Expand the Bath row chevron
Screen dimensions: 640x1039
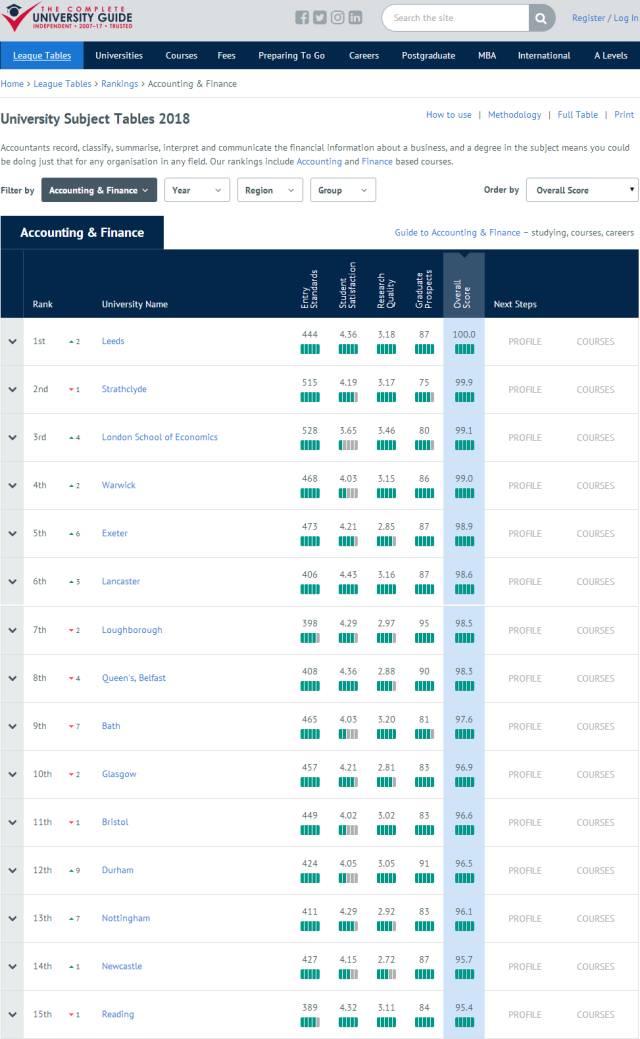[x=12, y=726]
